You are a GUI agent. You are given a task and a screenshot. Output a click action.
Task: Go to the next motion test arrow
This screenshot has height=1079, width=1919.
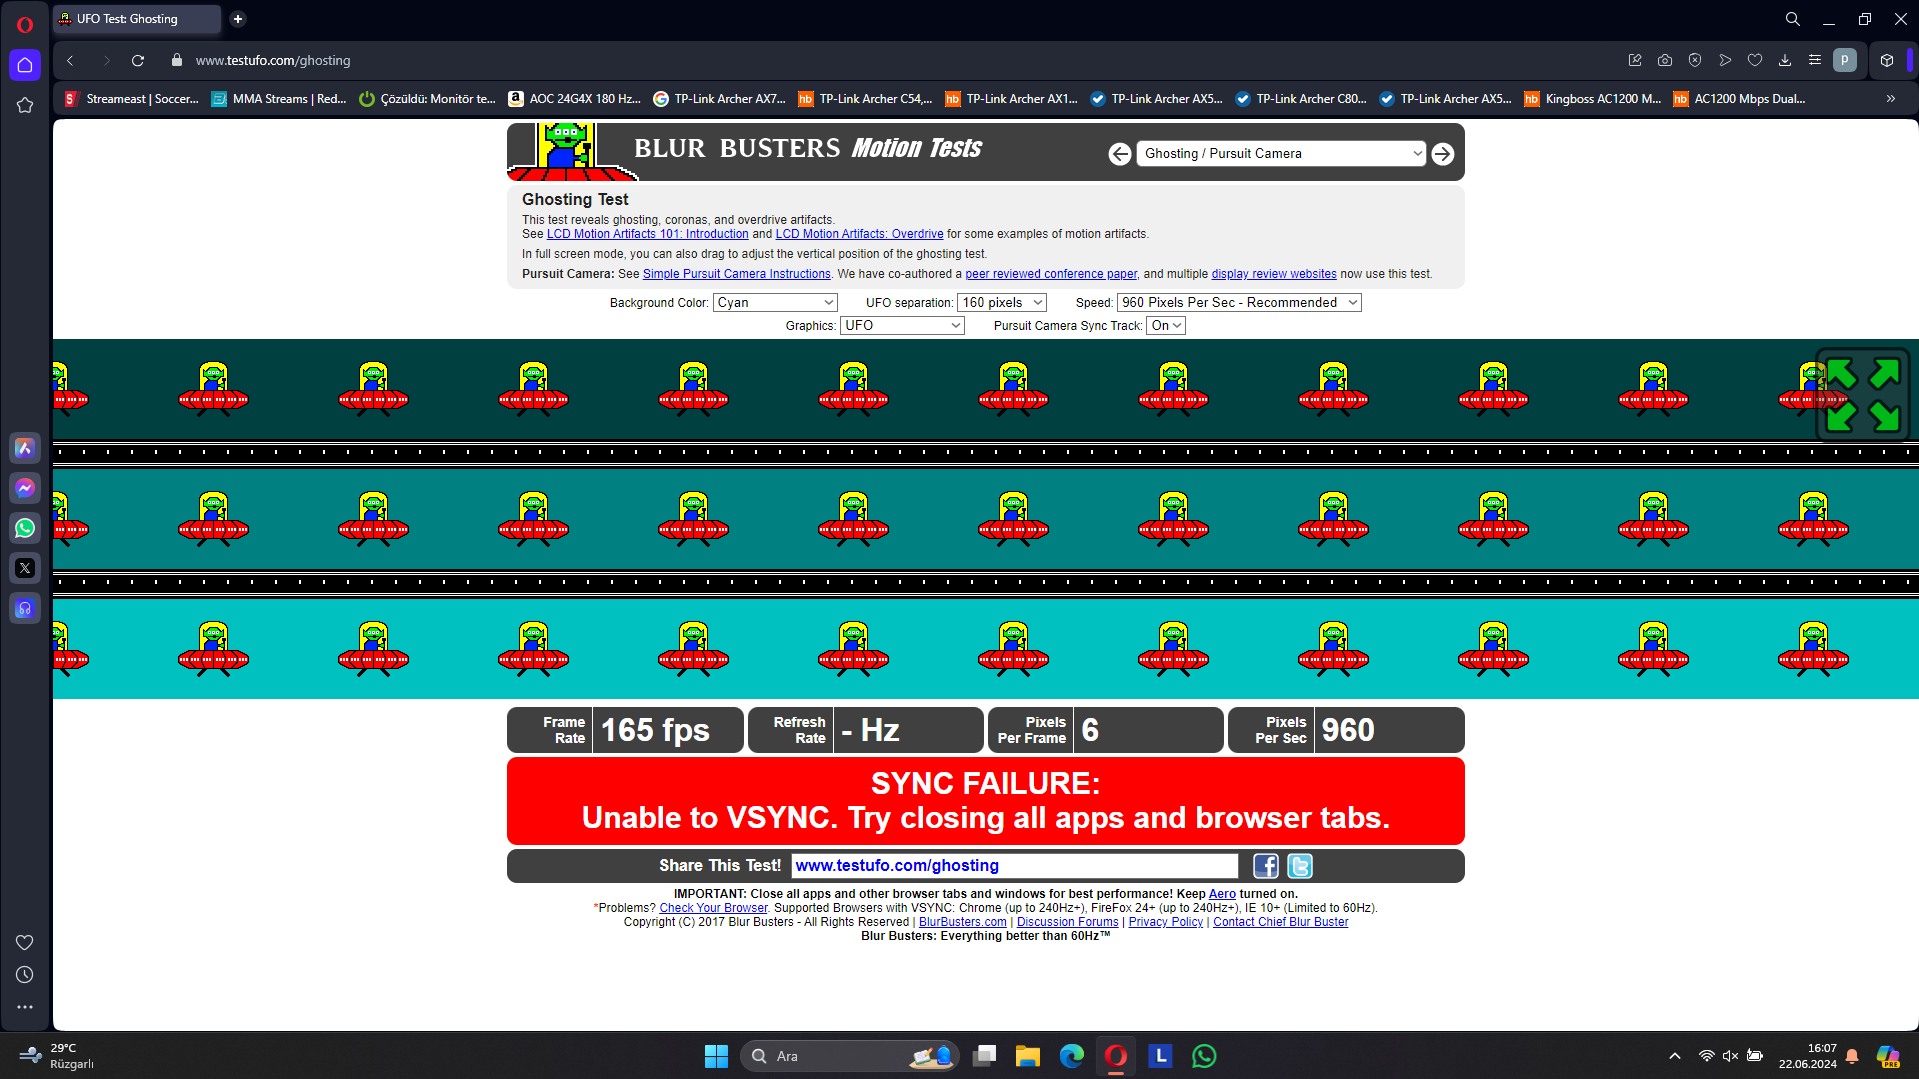point(1442,154)
